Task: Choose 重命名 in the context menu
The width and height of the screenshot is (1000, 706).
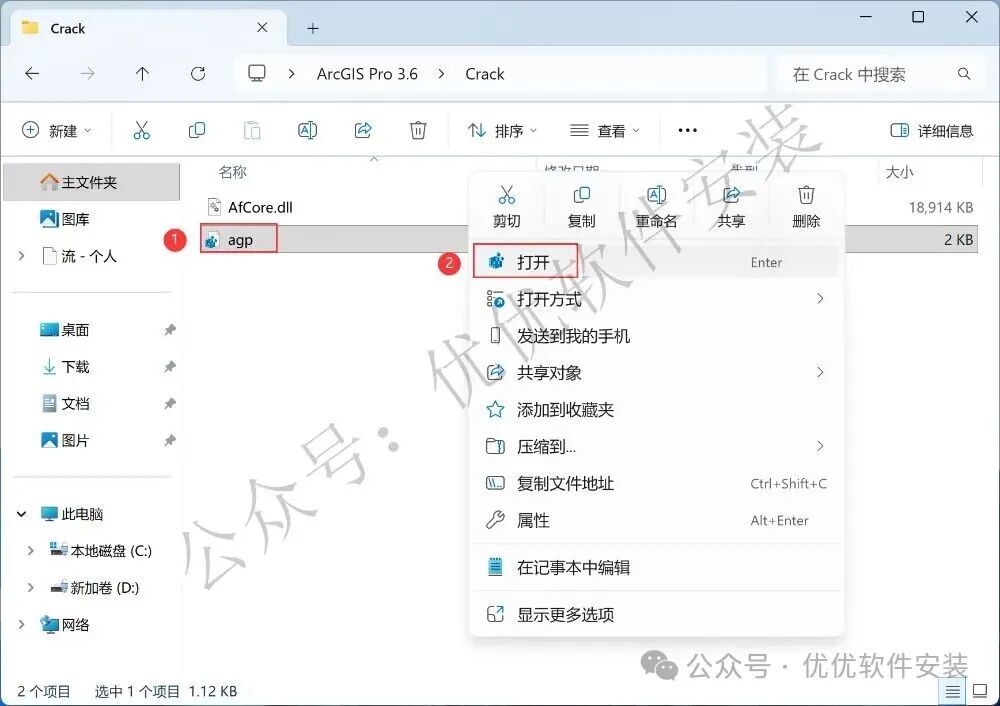Action: coord(656,207)
